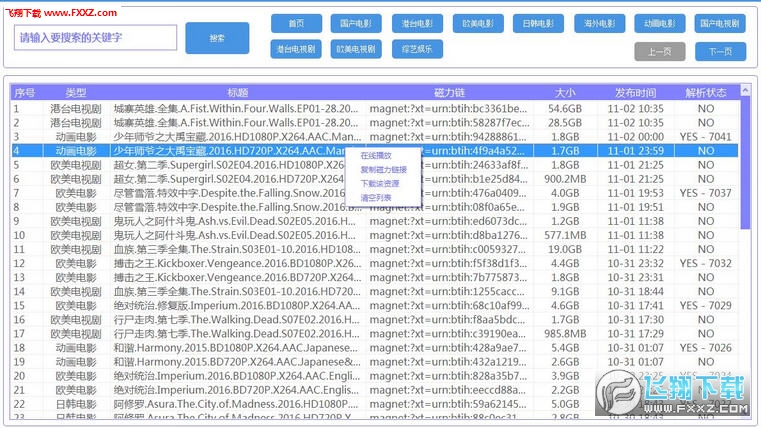Click the 搜索 search button
Screen dimensions: 761x428
pyautogui.click(x=217, y=38)
